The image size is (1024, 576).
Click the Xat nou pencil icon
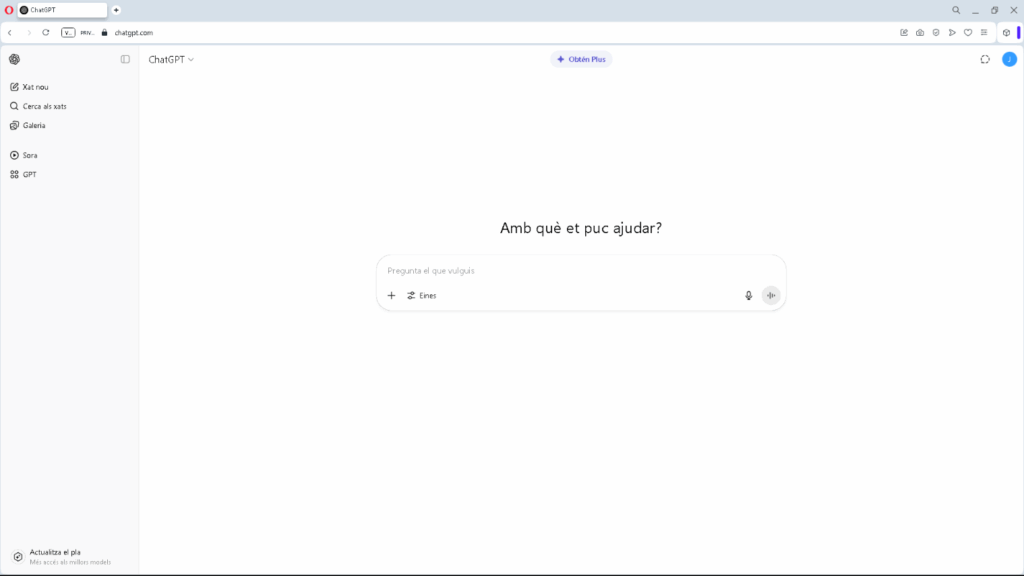click(x=14, y=87)
